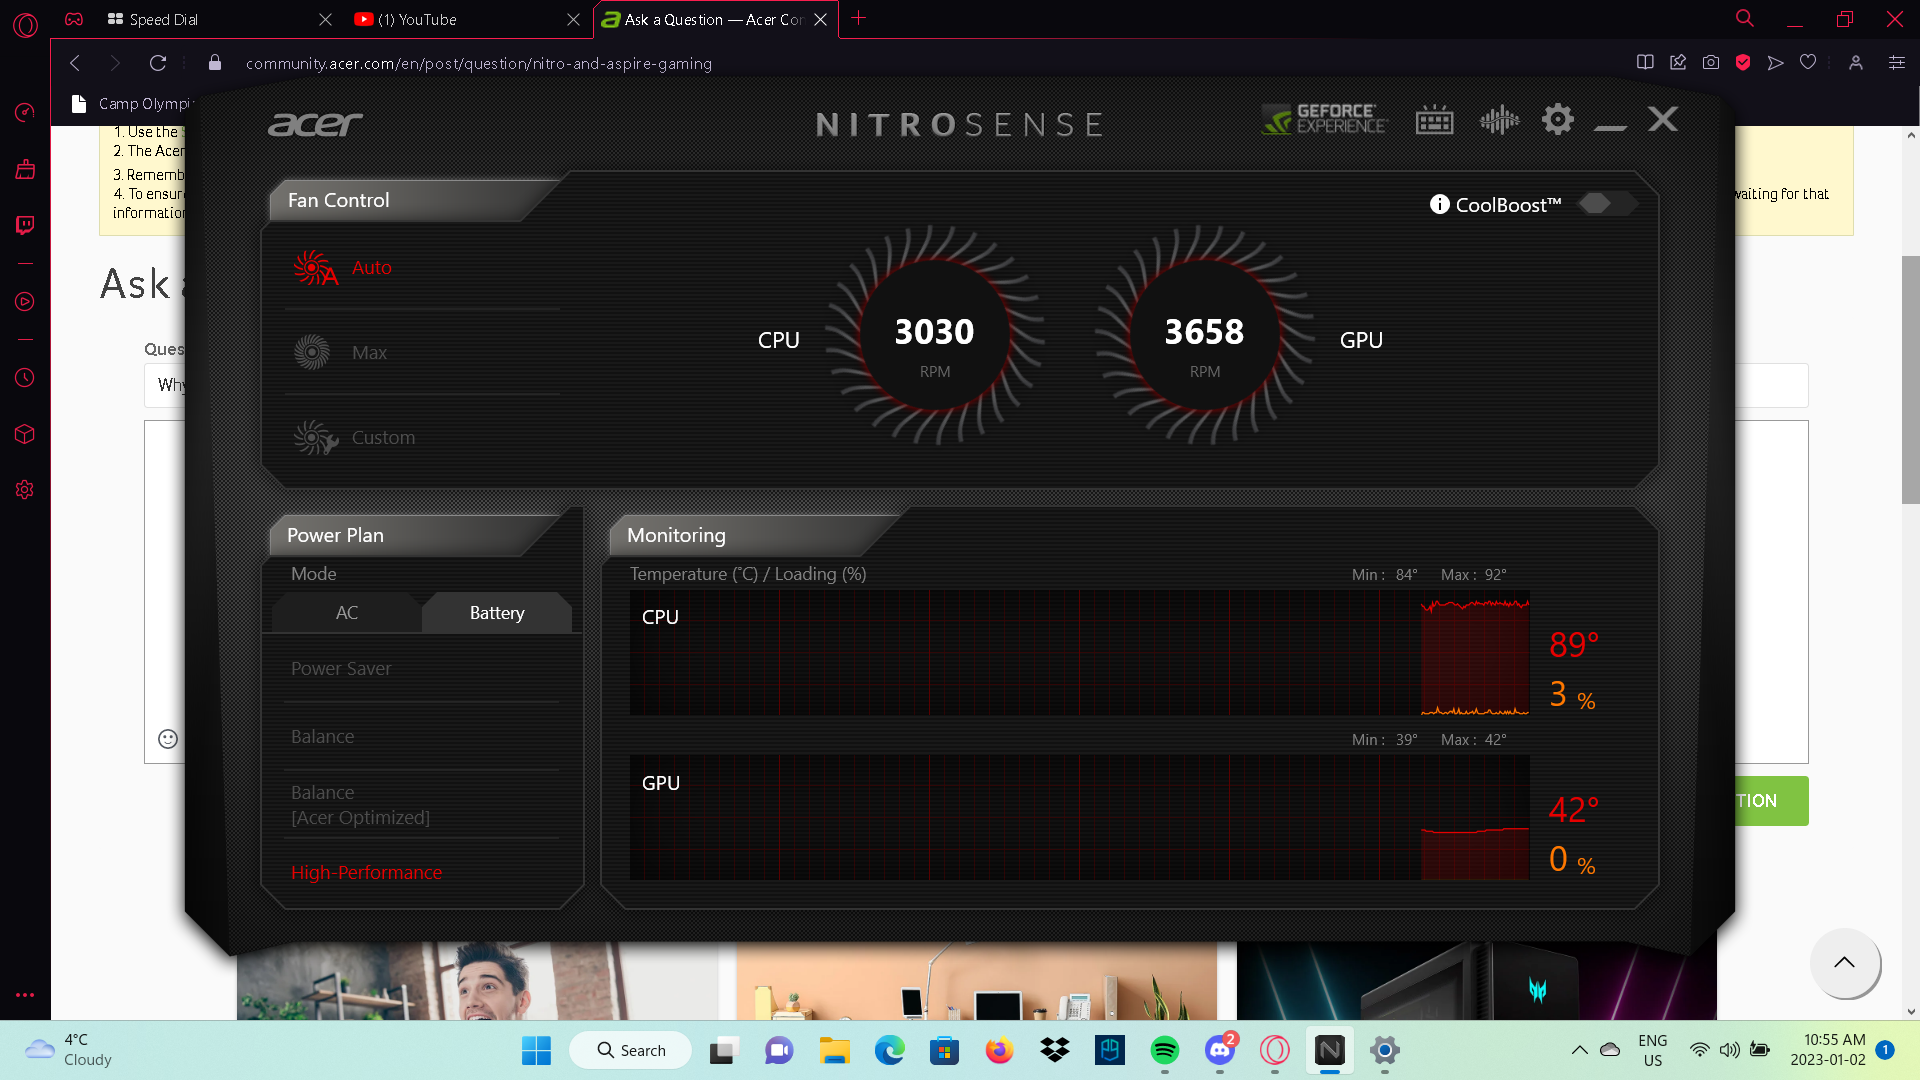Select Custom fan mode
Viewport: 1920px width, 1080px height.
click(x=422, y=437)
